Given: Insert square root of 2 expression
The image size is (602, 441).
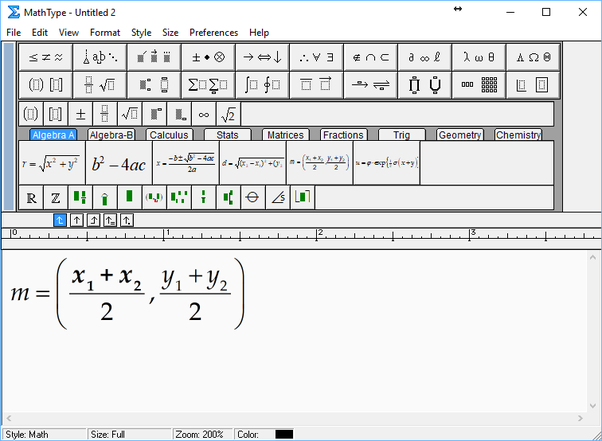Looking at the screenshot, I should [x=228, y=114].
